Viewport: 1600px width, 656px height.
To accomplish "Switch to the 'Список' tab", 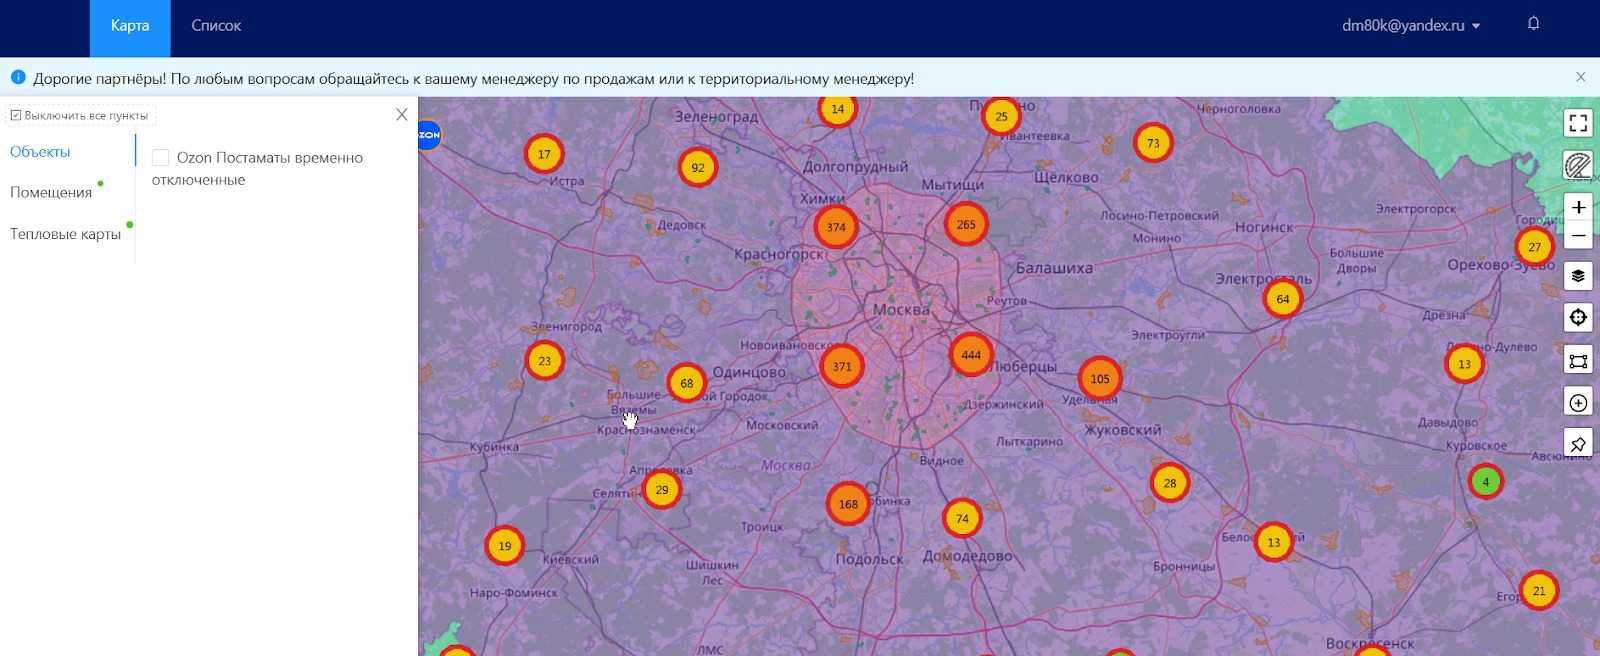I will 216,26.
